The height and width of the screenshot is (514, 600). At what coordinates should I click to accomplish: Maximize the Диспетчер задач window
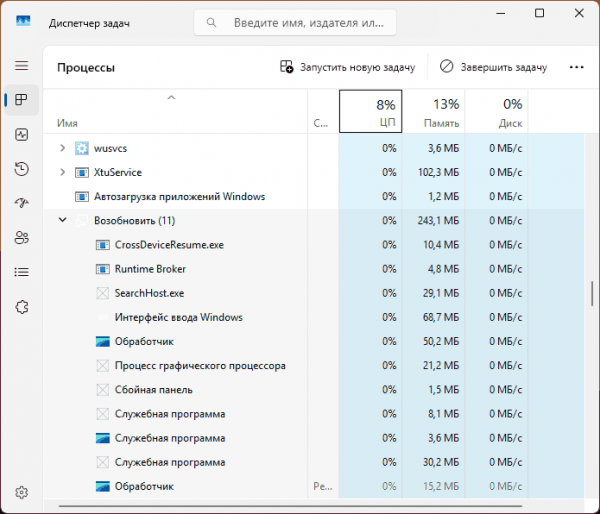pos(540,13)
